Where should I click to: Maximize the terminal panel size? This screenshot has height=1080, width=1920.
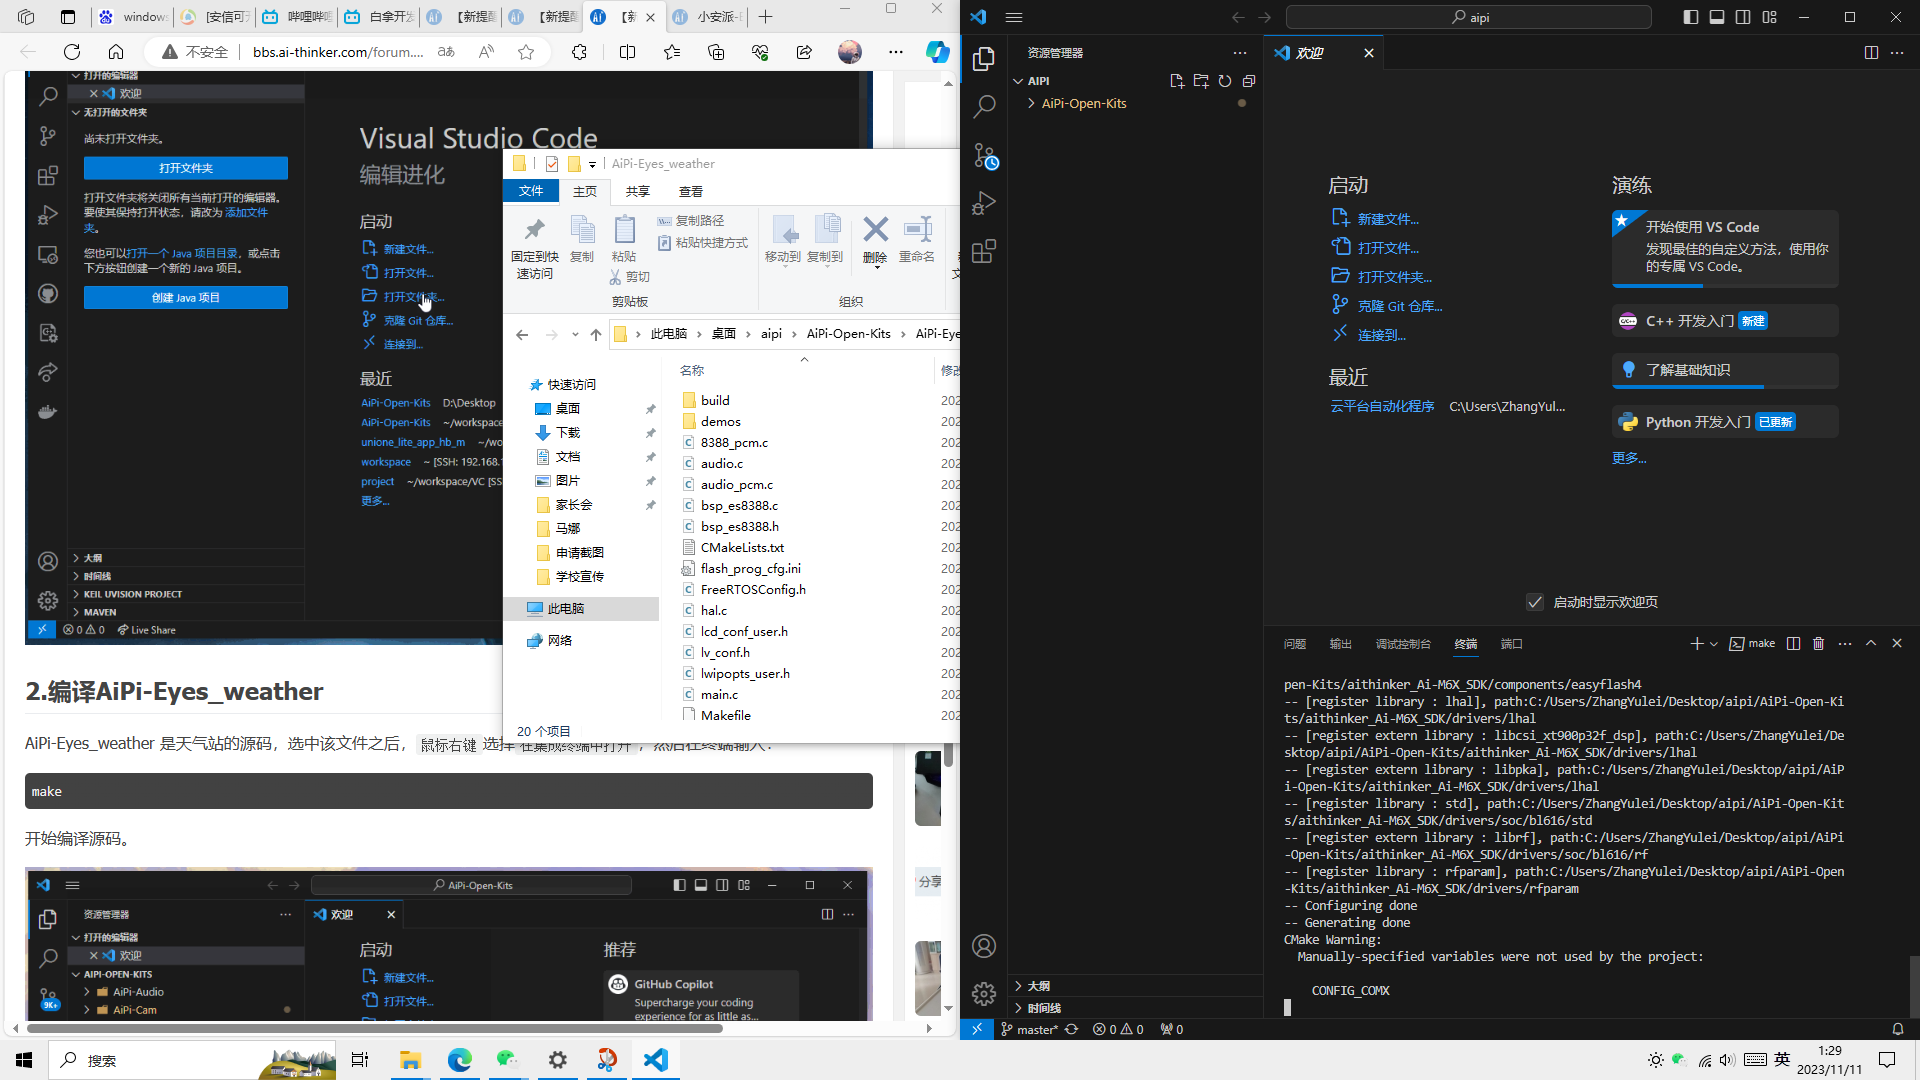pos(1871,643)
